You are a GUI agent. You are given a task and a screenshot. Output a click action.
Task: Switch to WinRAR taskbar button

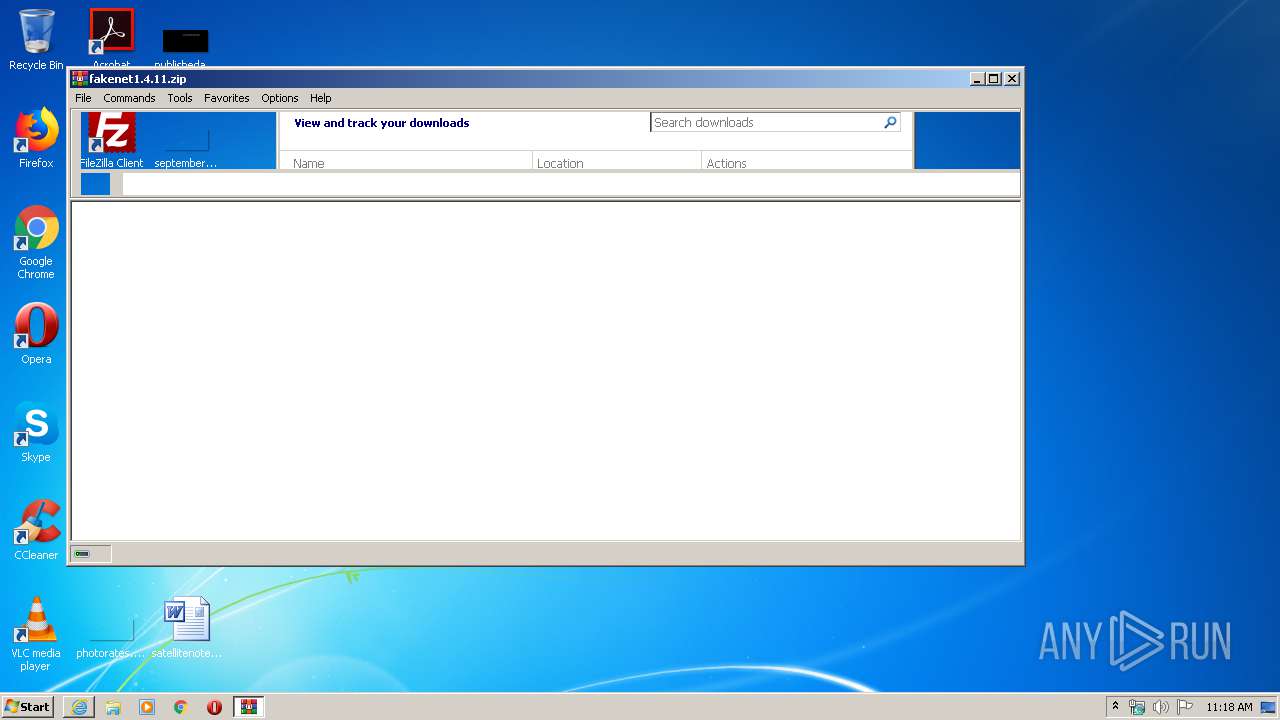pos(249,707)
